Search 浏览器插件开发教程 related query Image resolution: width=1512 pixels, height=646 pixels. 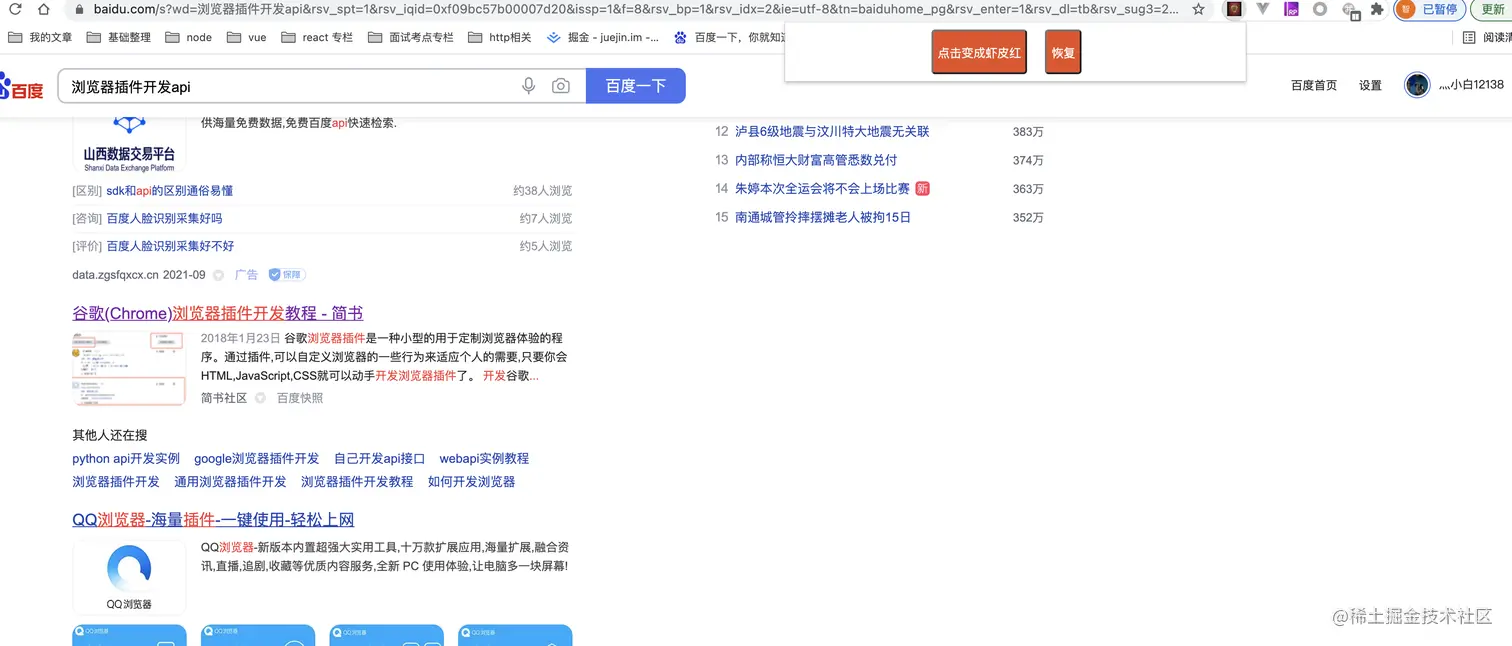pos(357,481)
